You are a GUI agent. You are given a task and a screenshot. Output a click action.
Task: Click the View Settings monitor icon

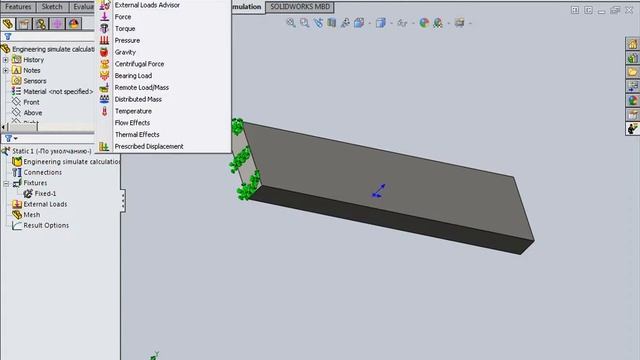pyautogui.click(x=460, y=23)
